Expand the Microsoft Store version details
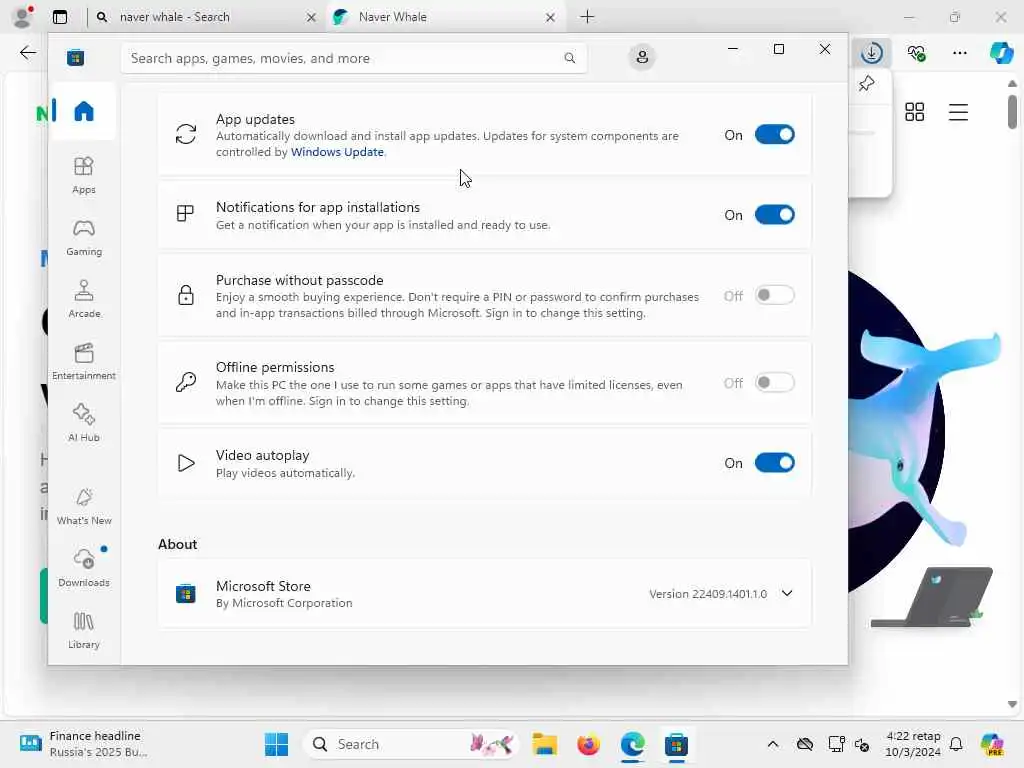 click(x=787, y=593)
